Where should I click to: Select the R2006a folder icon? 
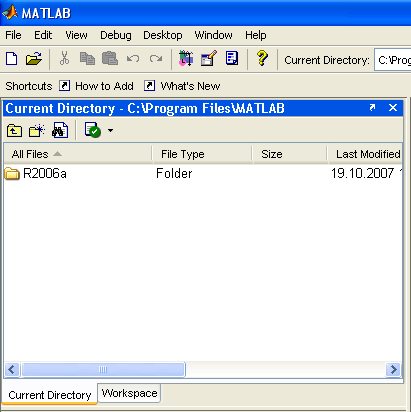pyautogui.click(x=12, y=174)
